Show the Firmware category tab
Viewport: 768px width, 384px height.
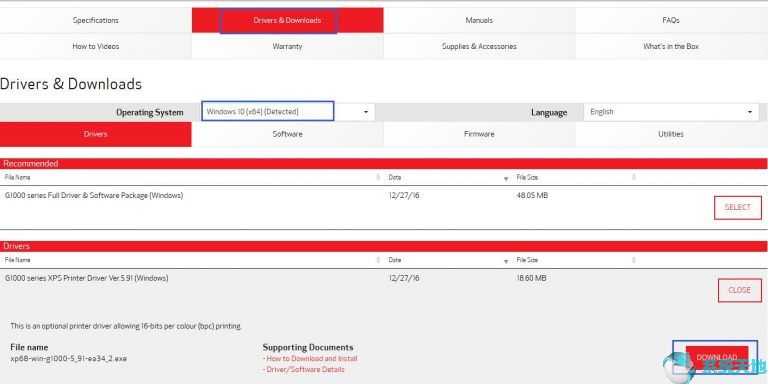[x=479, y=134]
